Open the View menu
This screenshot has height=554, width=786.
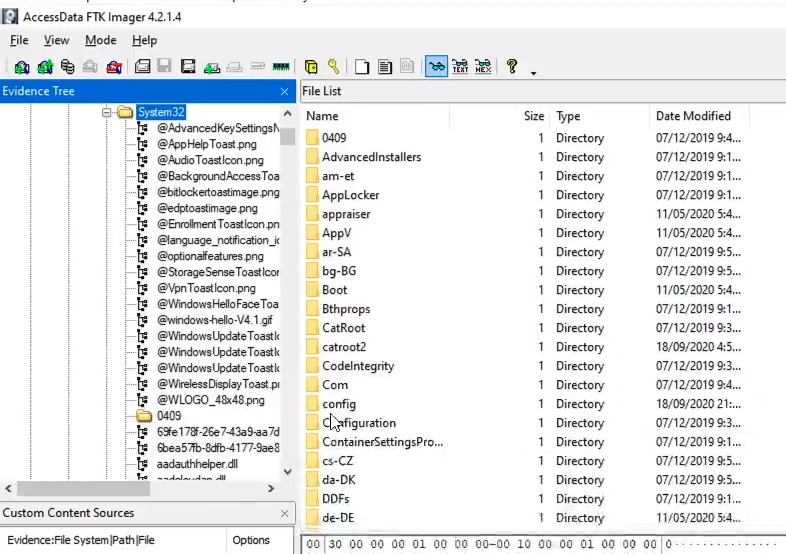(x=56, y=40)
